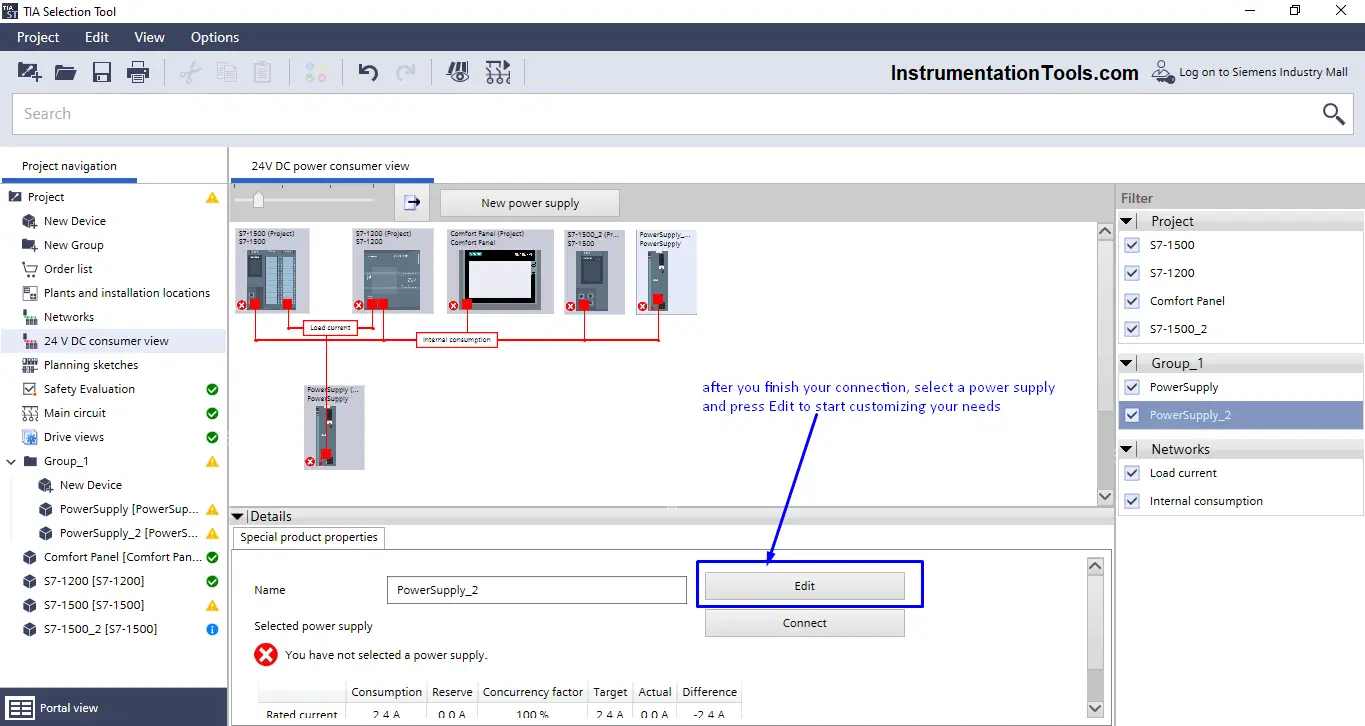Viewport: 1365px width, 726px height.
Task: Select the S7-1200 device thumbnail
Action: pyautogui.click(x=393, y=271)
